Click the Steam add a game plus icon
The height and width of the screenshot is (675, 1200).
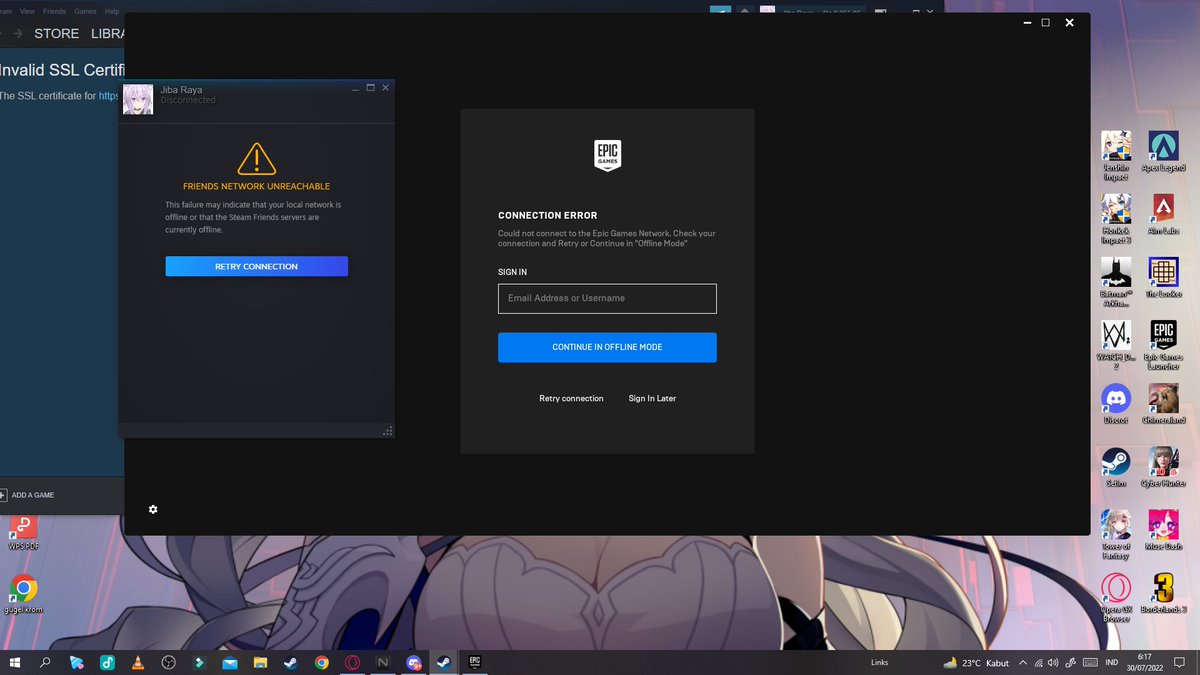pyautogui.click(x=3, y=495)
